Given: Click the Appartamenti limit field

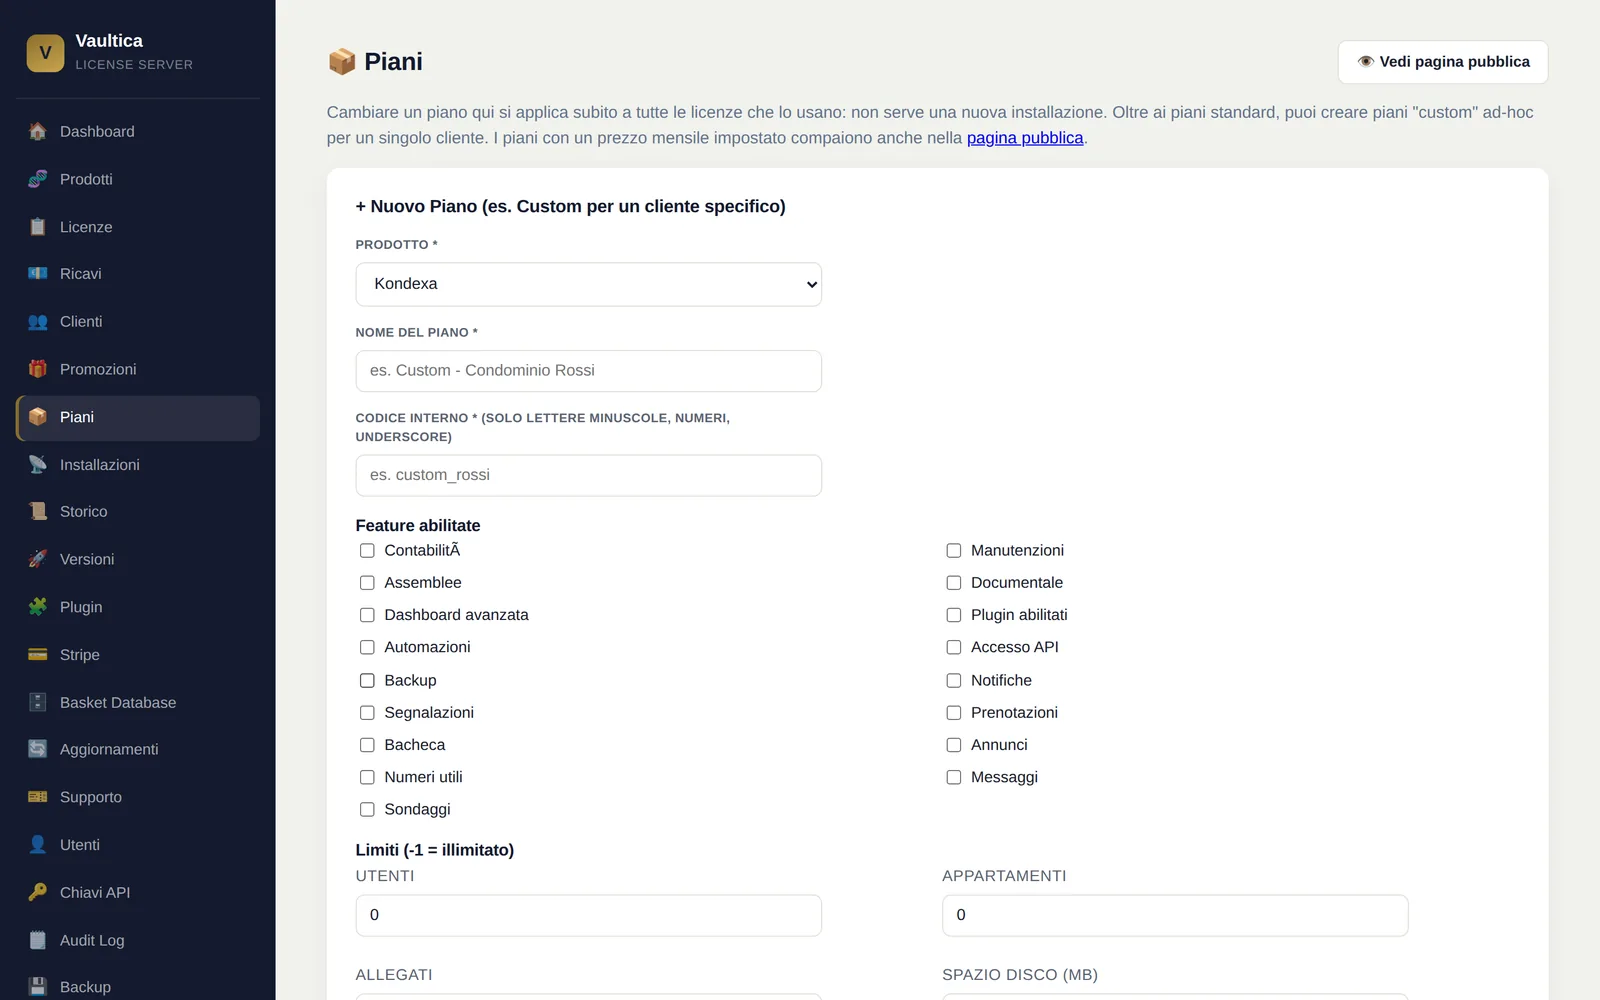Looking at the screenshot, I should (x=1175, y=915).
